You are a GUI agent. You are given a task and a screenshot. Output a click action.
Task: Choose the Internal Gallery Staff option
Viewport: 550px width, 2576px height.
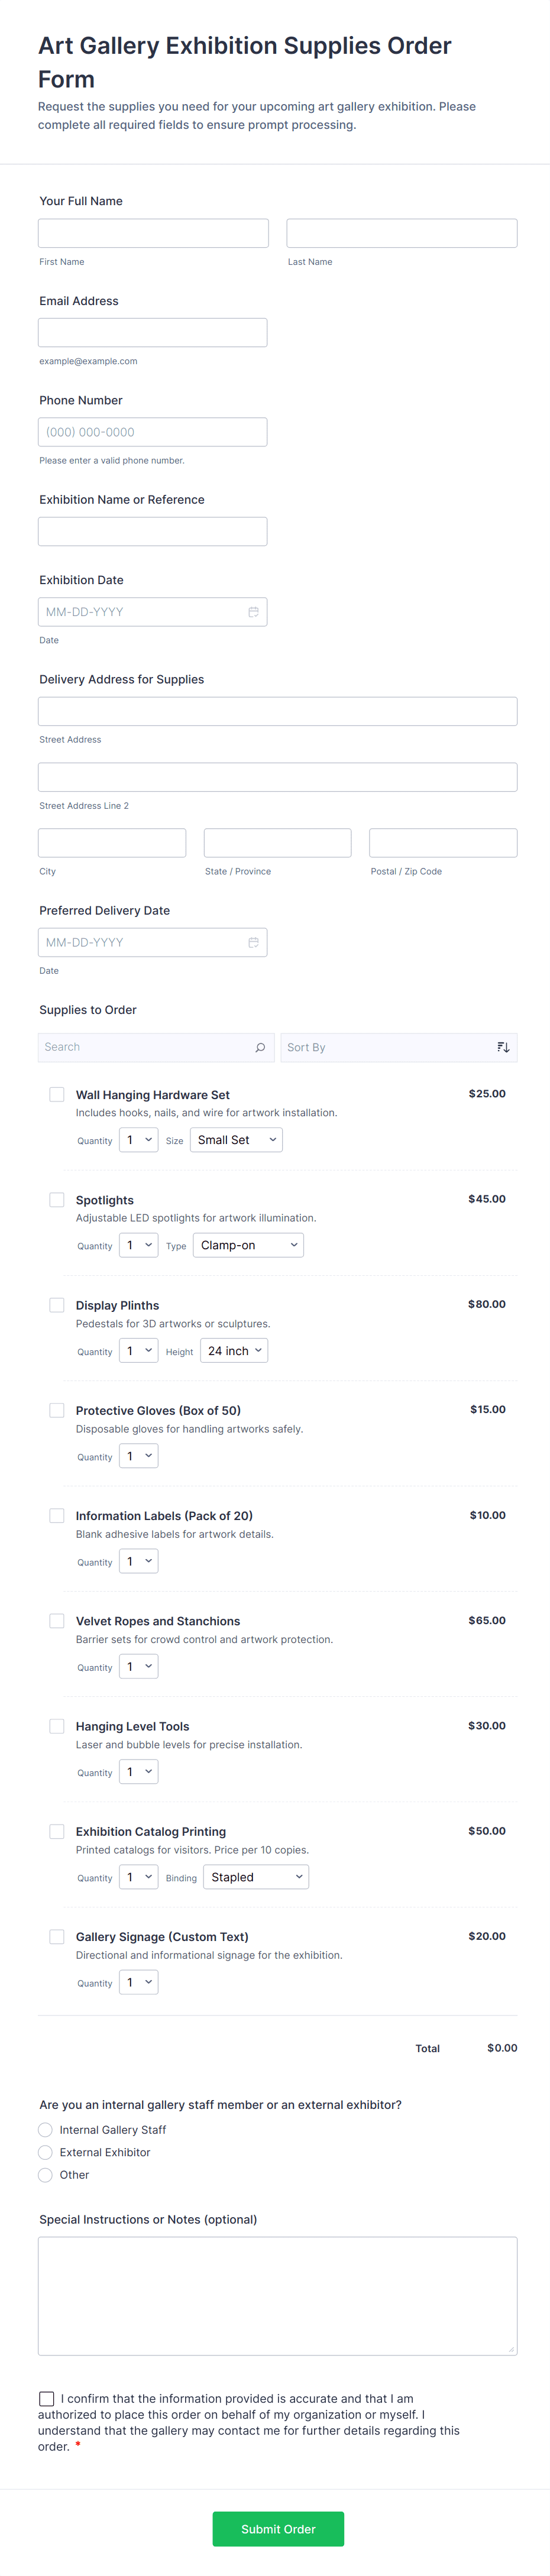(46, 2129)
